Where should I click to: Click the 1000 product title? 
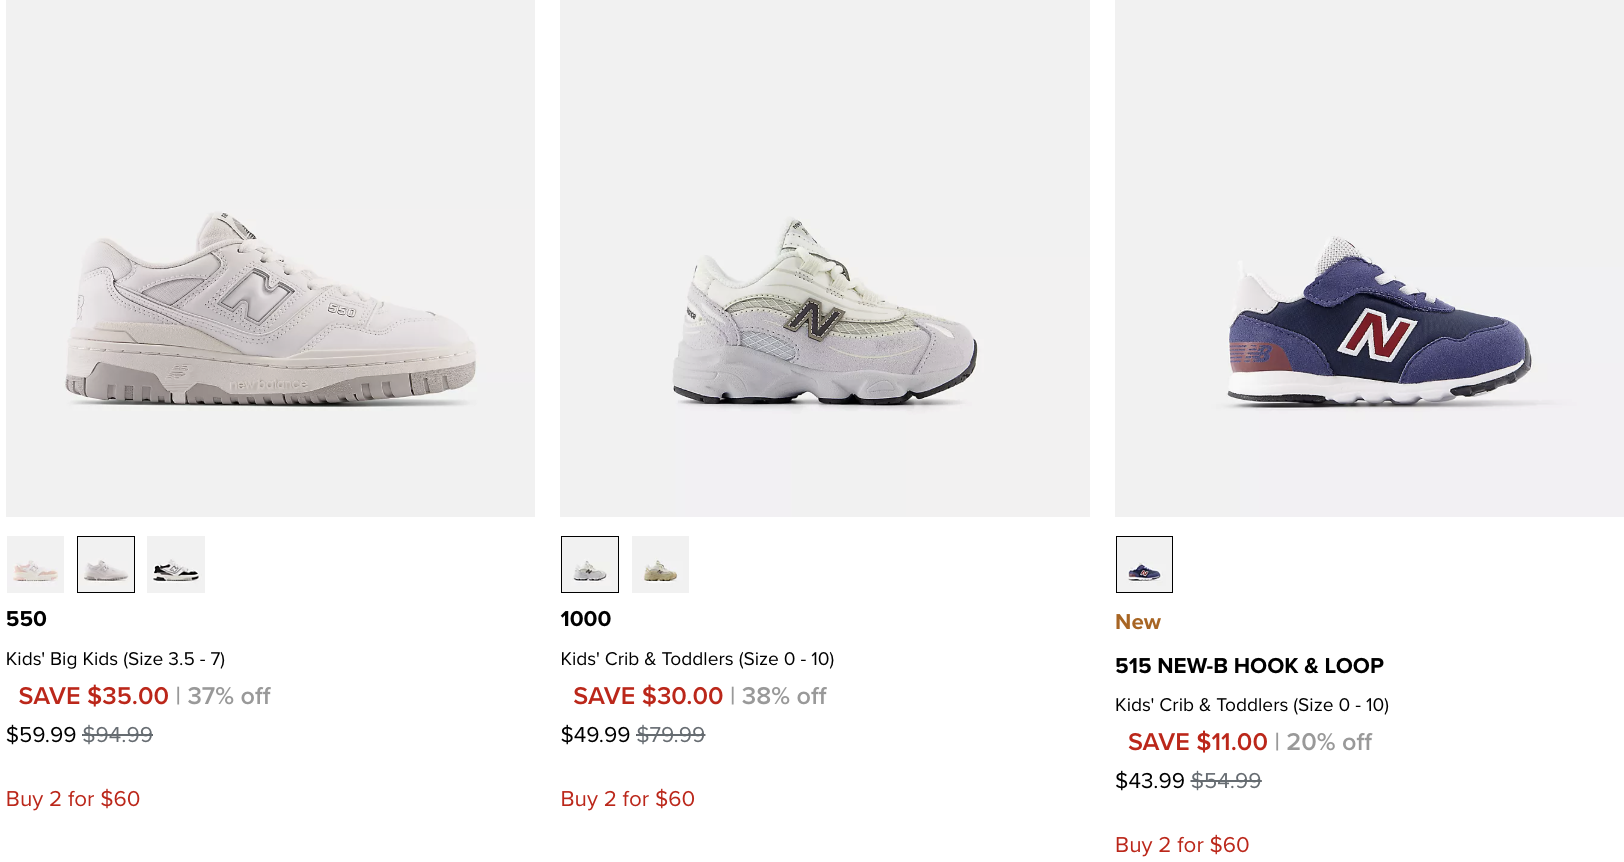click(586, 619)
